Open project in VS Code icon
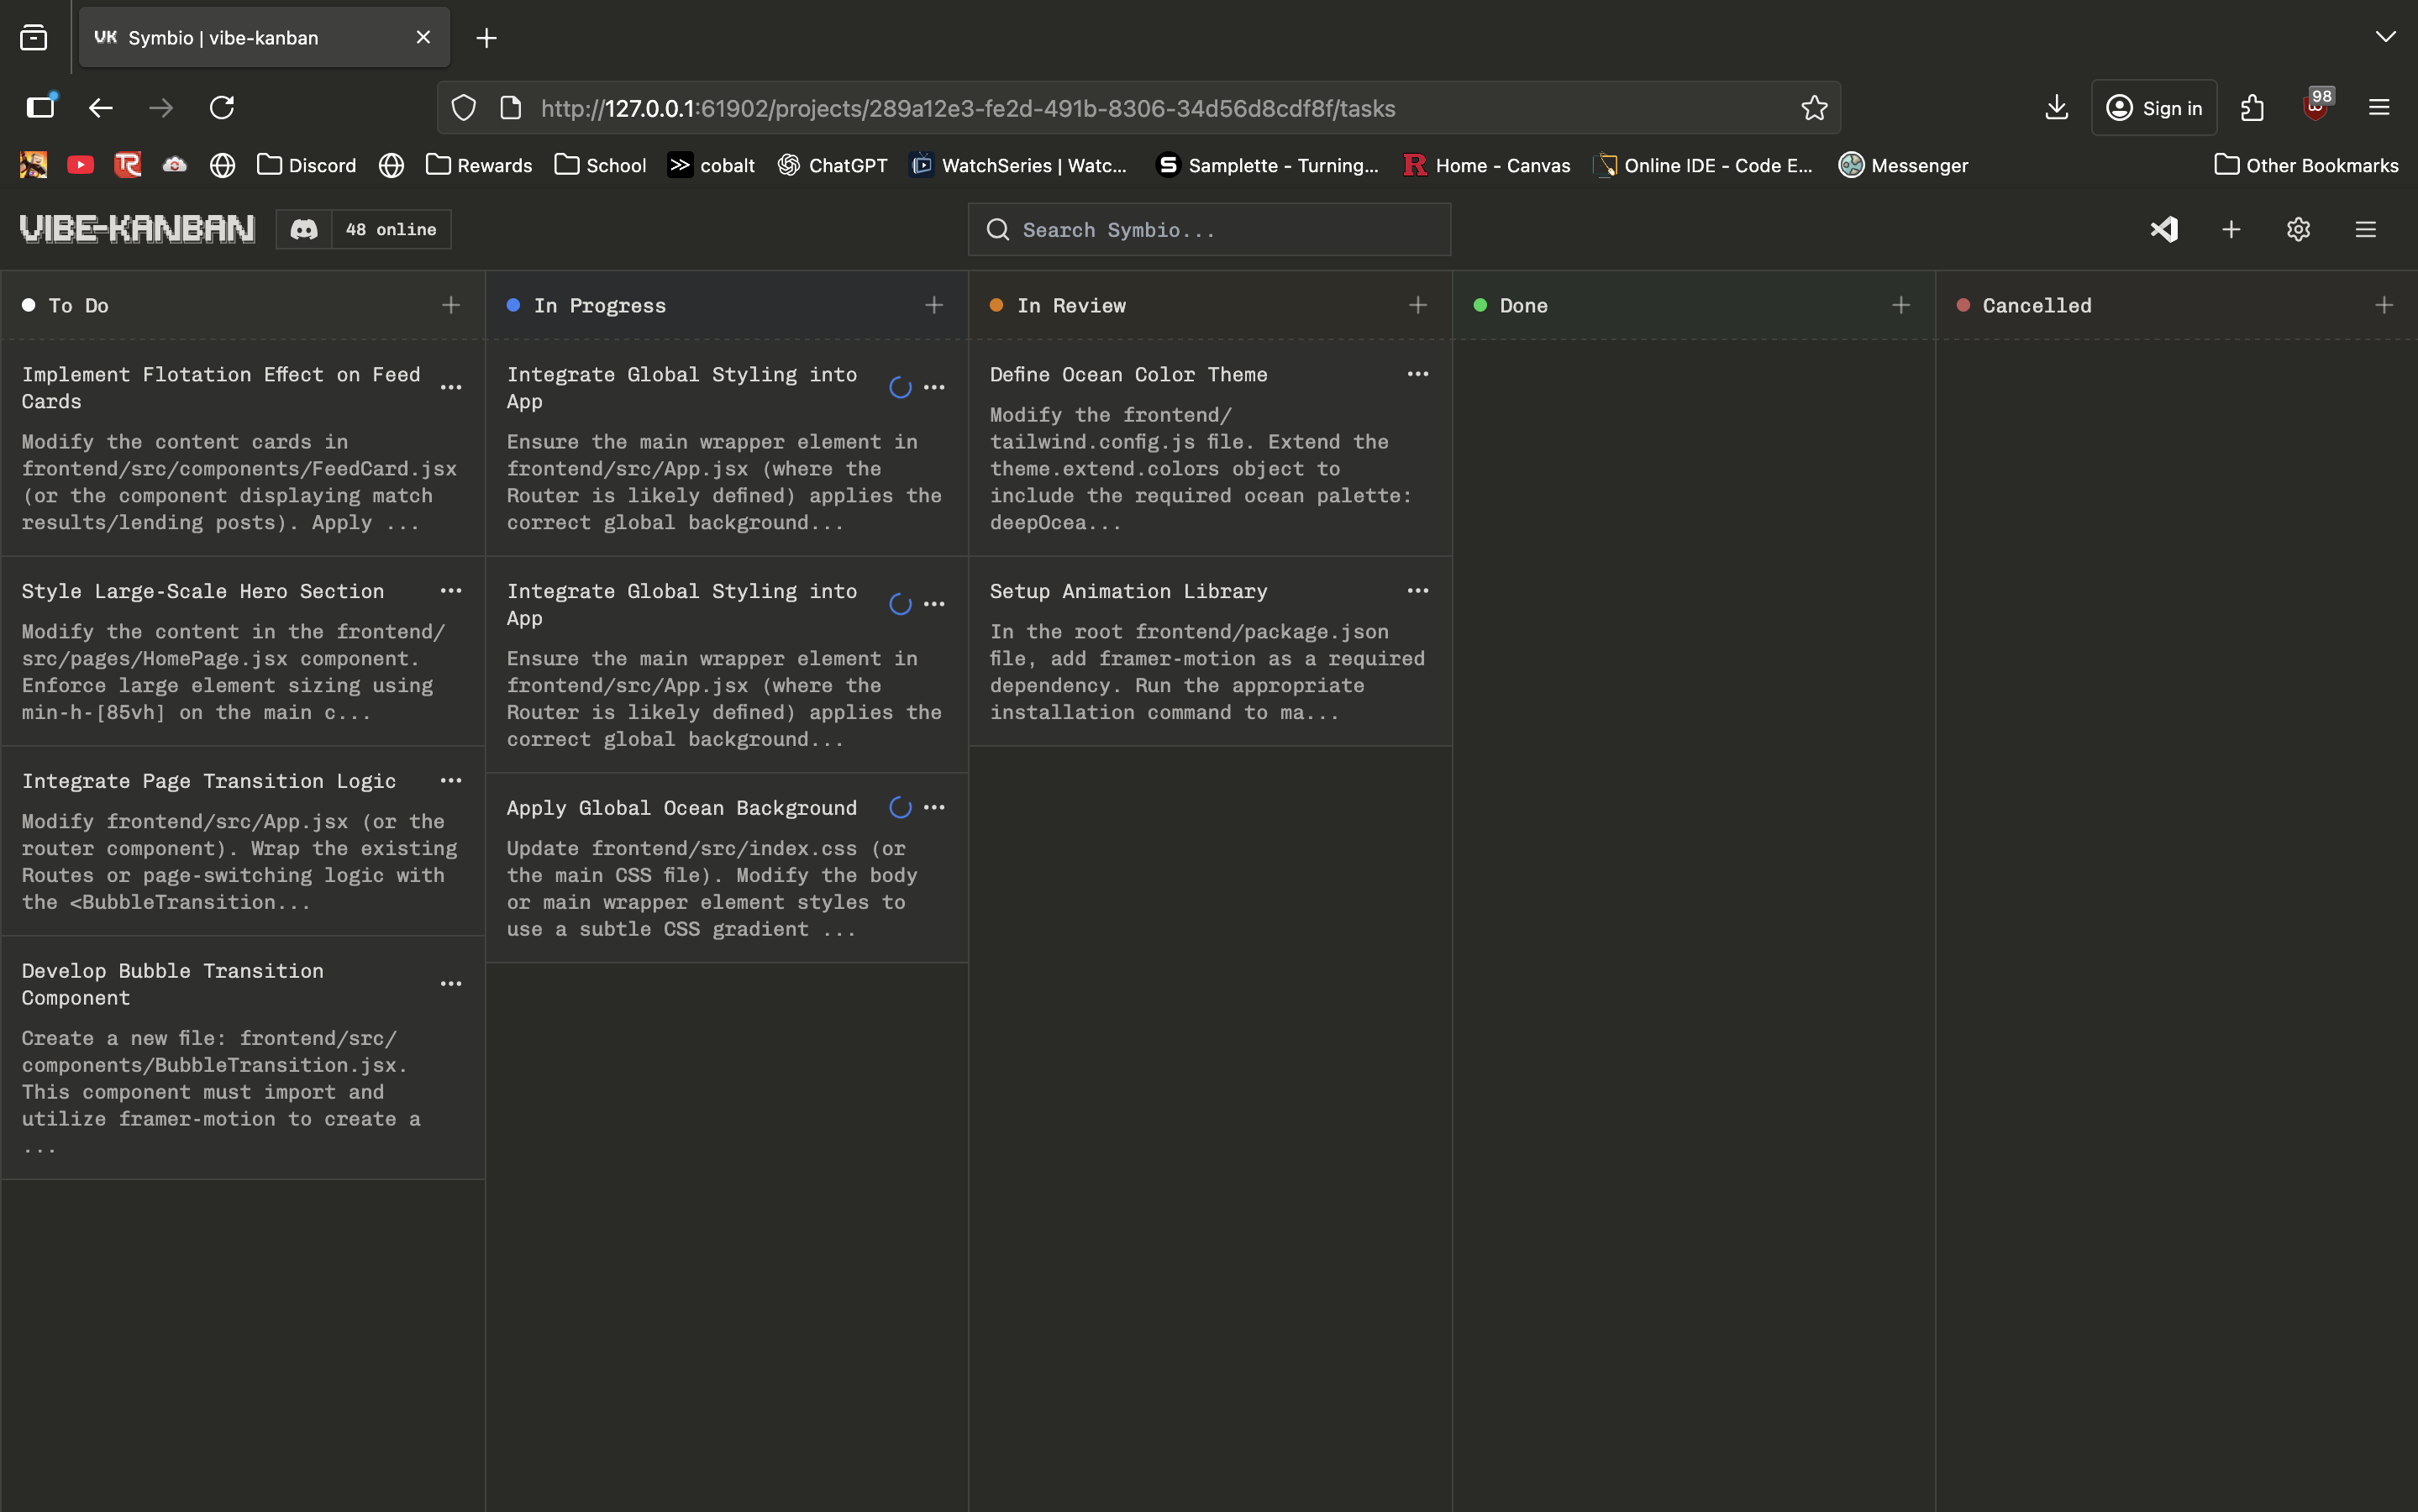The image size is (2418, 1512). tap(2164, 230)
